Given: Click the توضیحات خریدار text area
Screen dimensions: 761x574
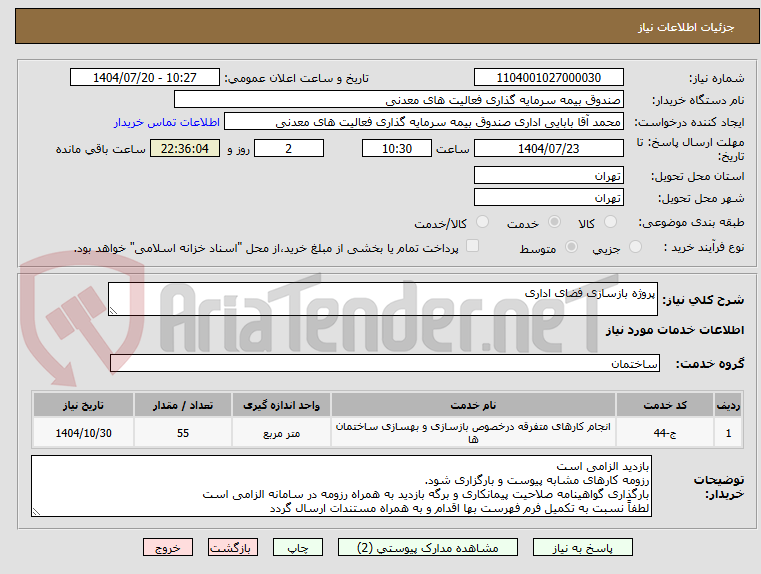Looking at the screenshot, I should click(341, 486).
